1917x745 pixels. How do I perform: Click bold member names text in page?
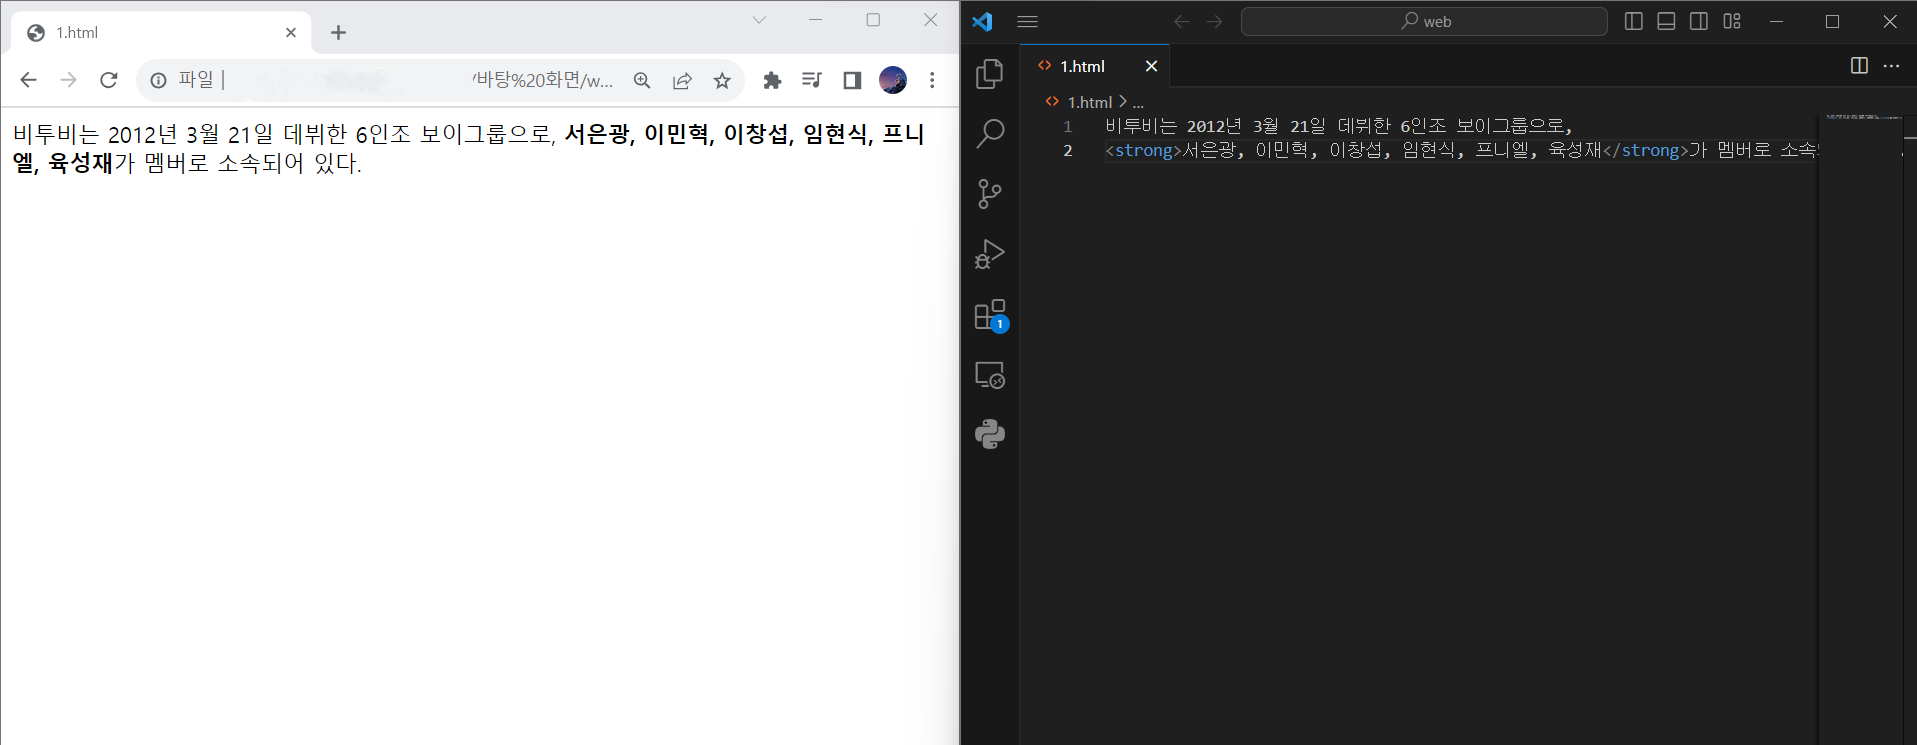click(468, 148)
